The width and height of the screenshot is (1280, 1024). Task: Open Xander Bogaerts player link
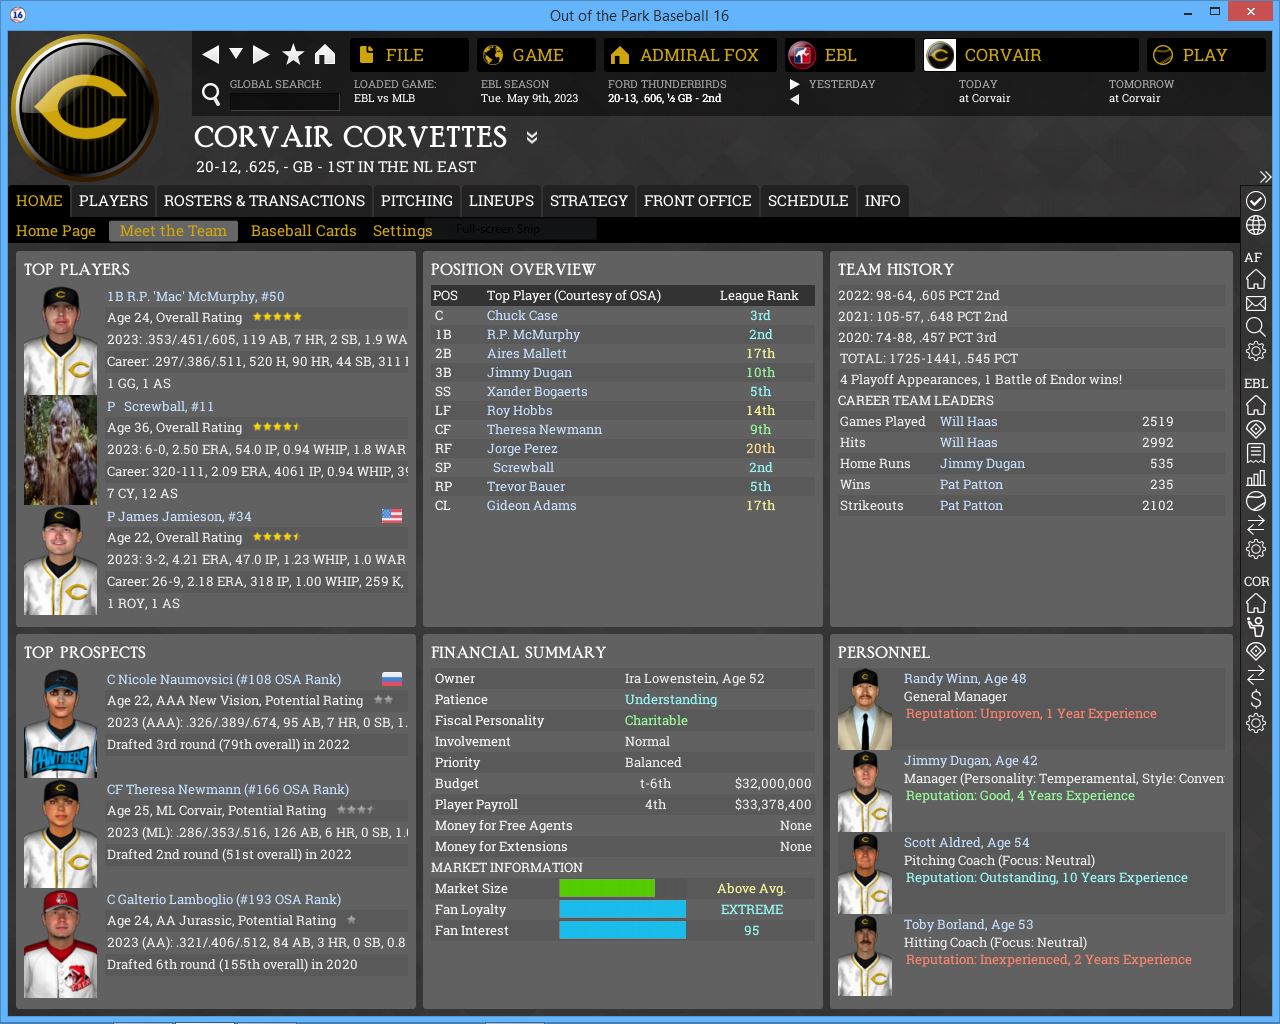(x=537, y=392)
